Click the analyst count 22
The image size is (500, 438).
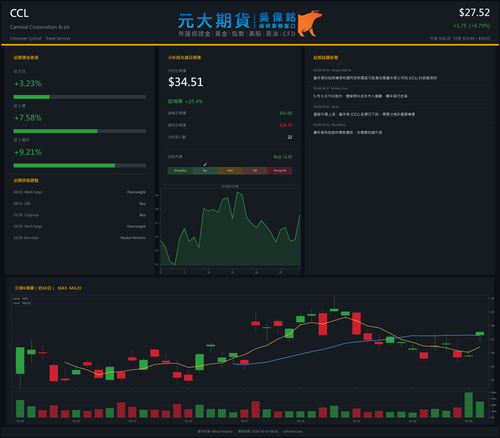290,137
